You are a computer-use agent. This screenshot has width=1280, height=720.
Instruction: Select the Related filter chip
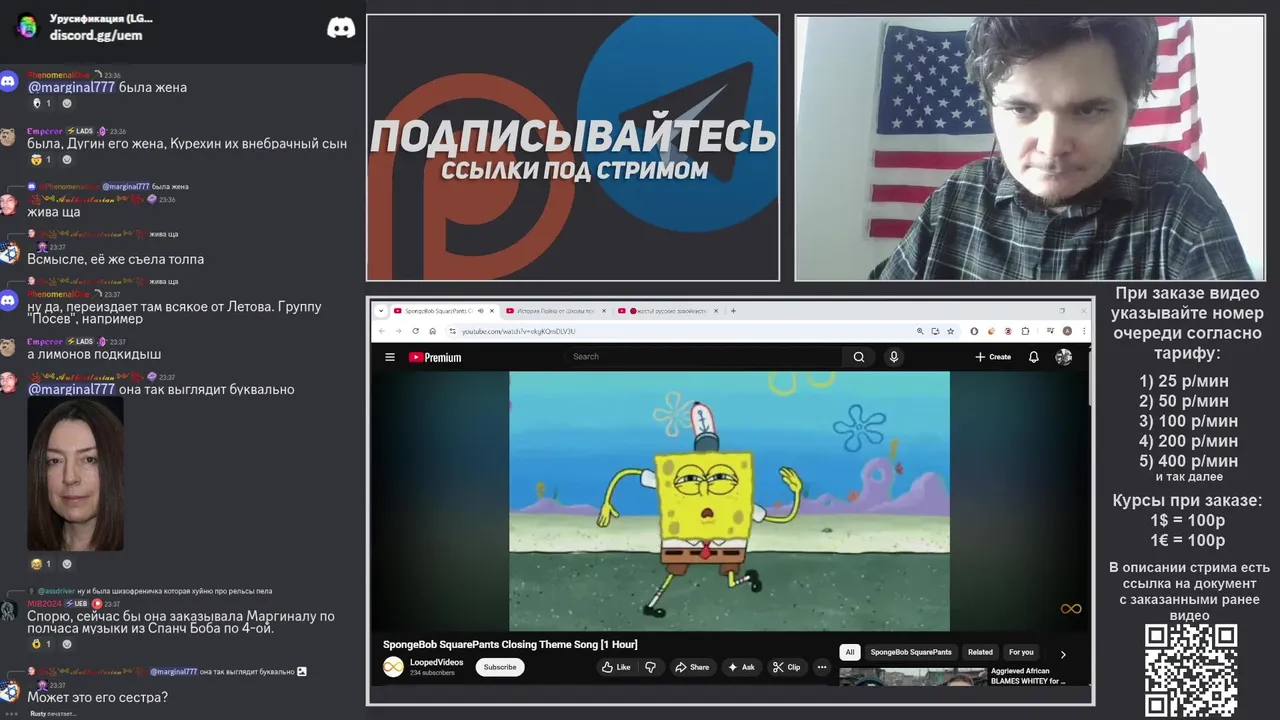(980, 652)
